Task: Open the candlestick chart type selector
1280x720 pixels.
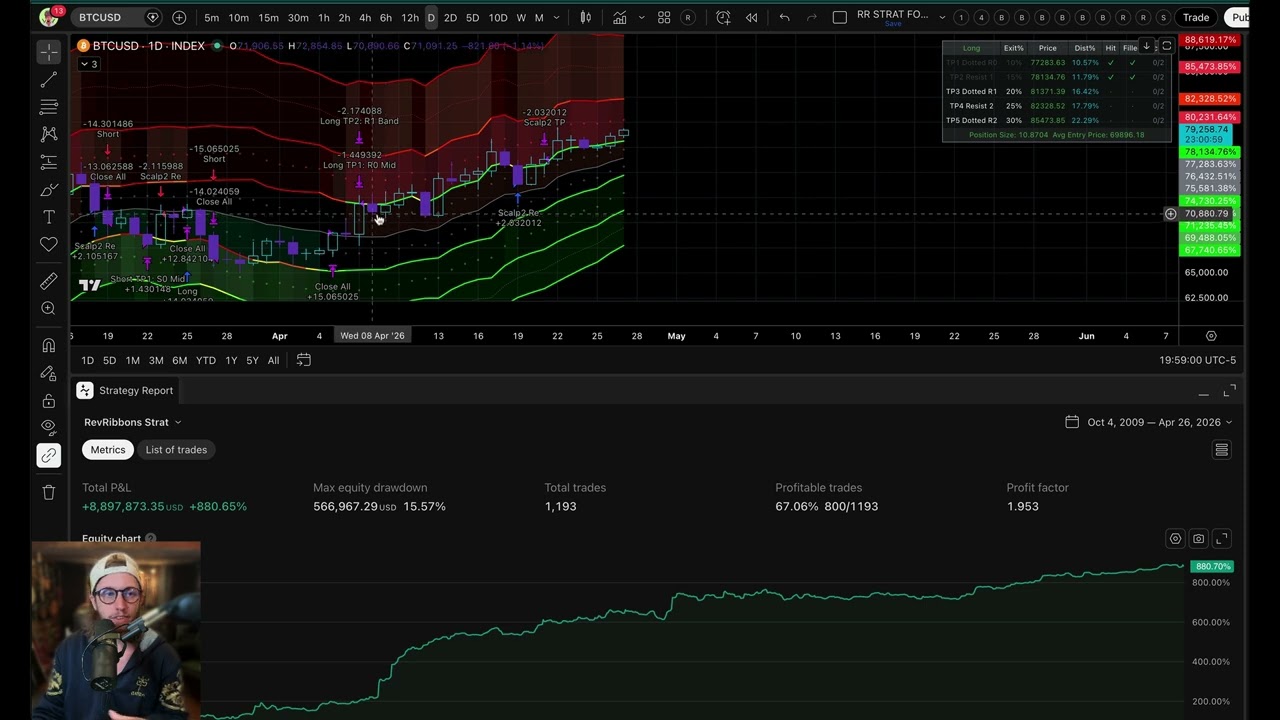Action: [586, 17]
